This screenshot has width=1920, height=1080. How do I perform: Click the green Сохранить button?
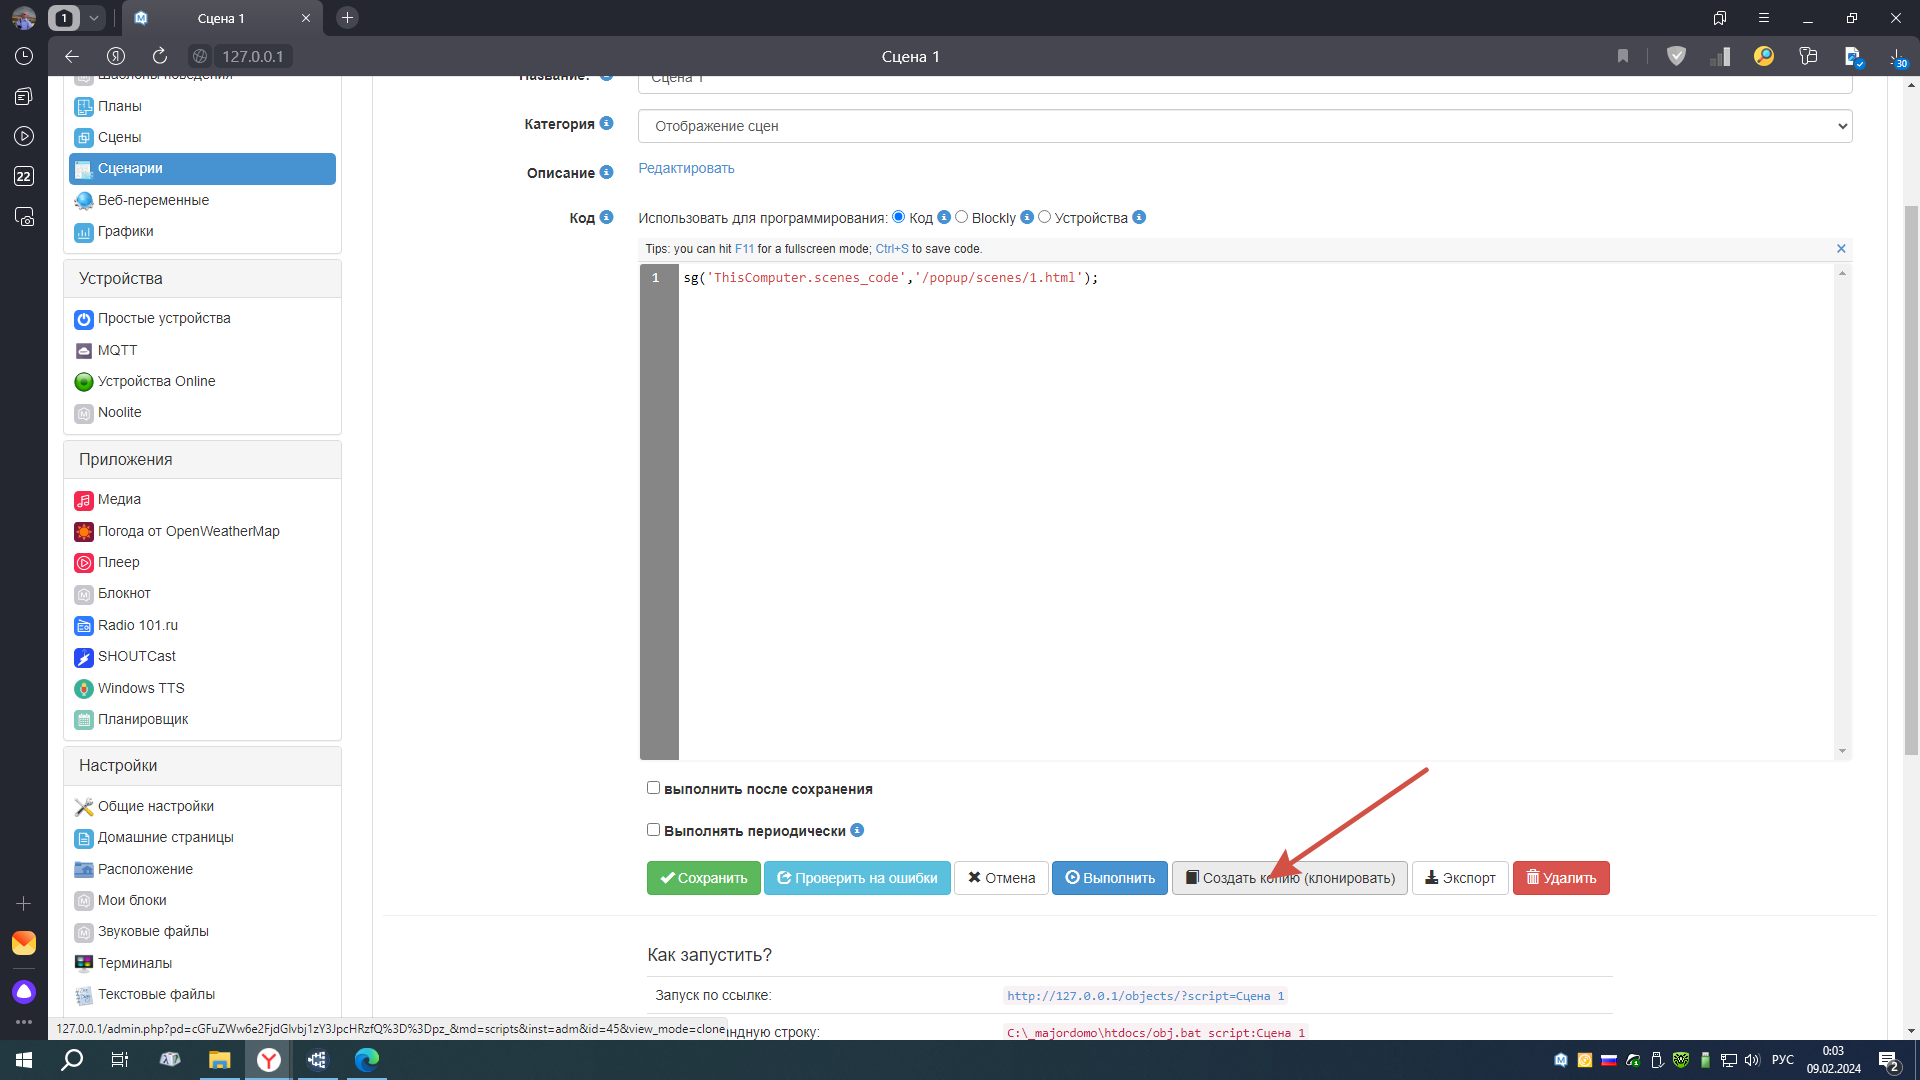coord(703,878)
